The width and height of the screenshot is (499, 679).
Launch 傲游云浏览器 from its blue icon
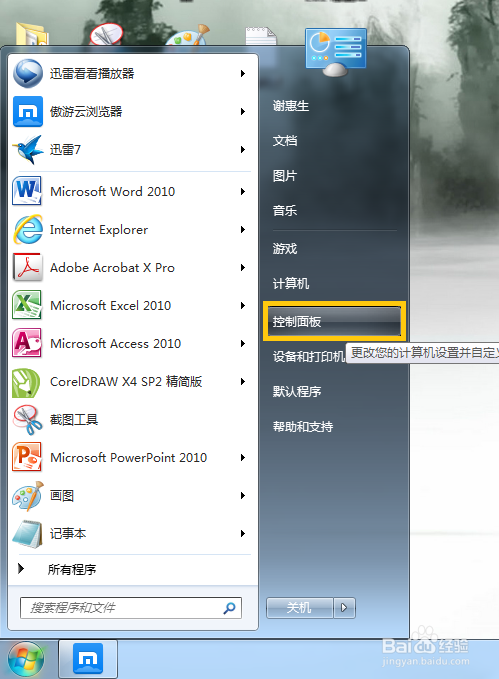pyautogui.click(x=28, y=112)
